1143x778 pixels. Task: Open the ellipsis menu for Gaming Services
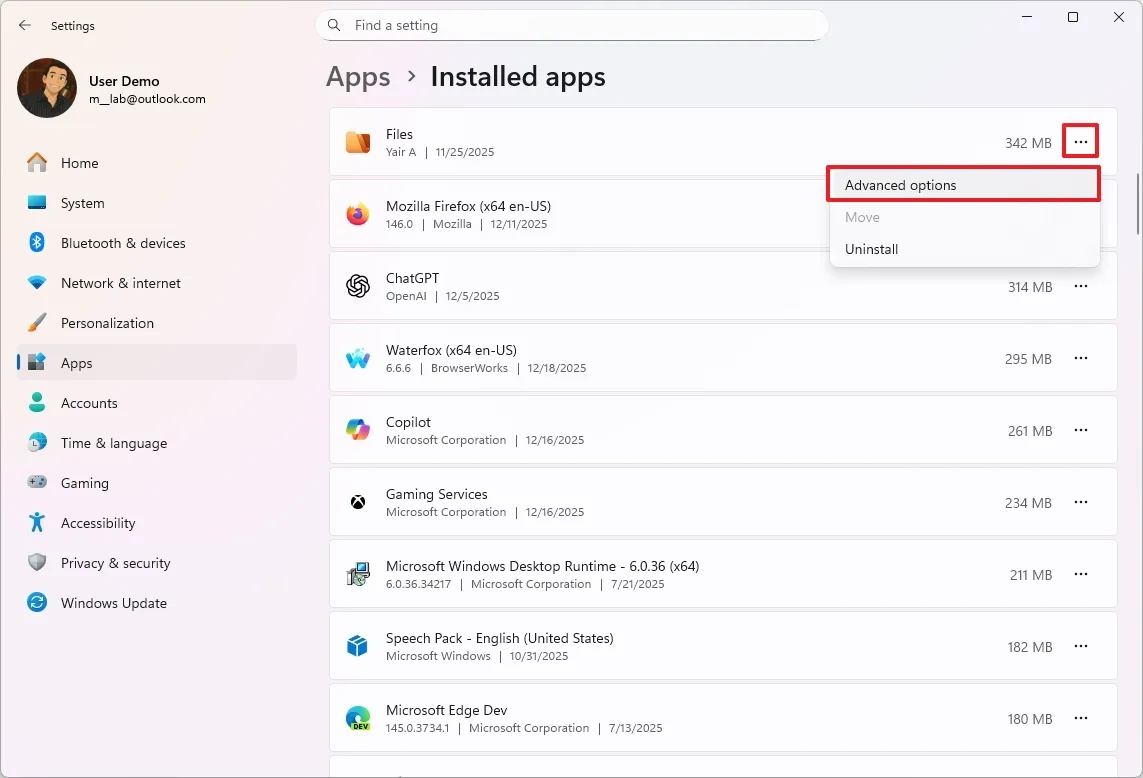(x=1080, y=502)
